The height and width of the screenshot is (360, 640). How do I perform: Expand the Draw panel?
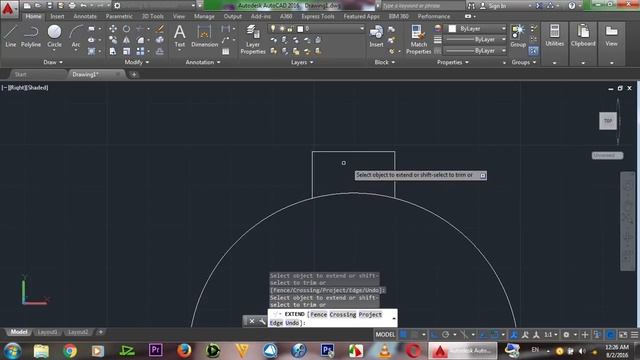tap(53, 62)
